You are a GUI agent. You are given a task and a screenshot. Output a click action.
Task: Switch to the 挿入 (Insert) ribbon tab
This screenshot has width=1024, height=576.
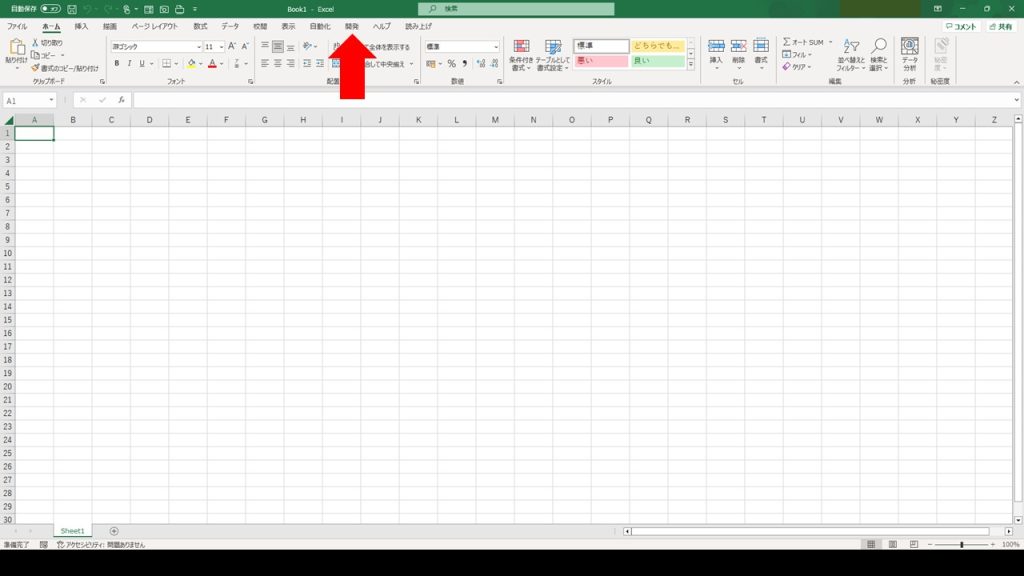tap(81, 26)
